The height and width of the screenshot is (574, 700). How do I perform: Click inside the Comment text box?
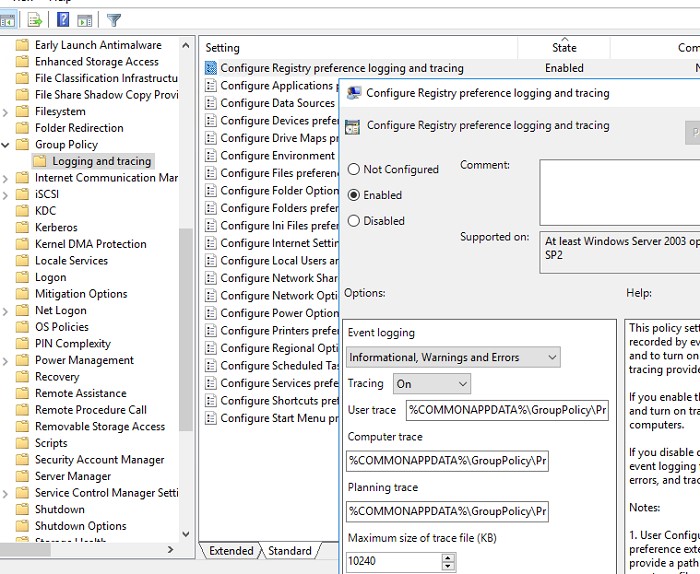[620, 192]
